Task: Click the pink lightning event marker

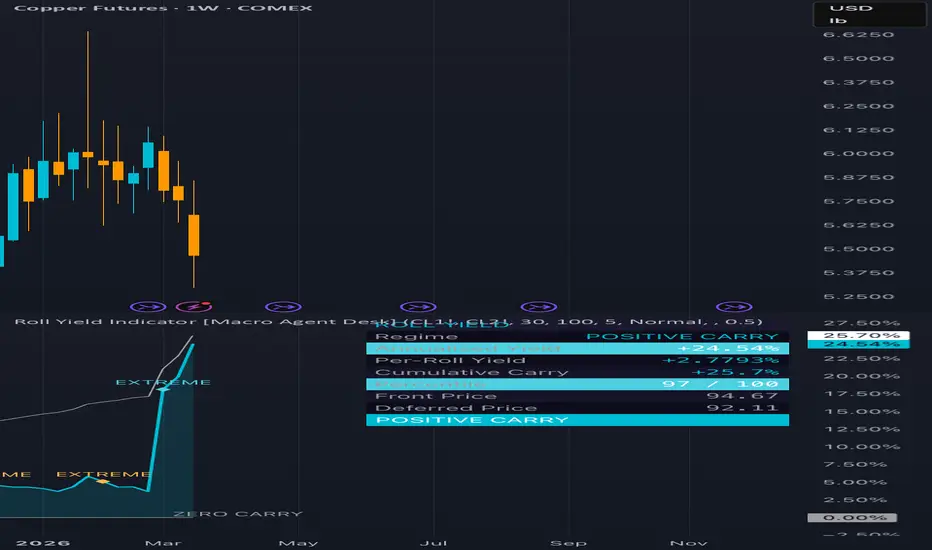Action: (194, 307)
